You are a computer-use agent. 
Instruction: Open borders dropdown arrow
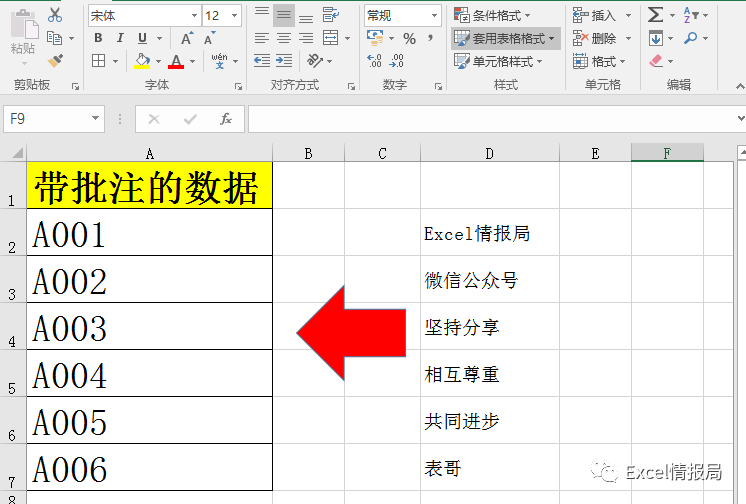pyautogui.click(x=115, y=61)
